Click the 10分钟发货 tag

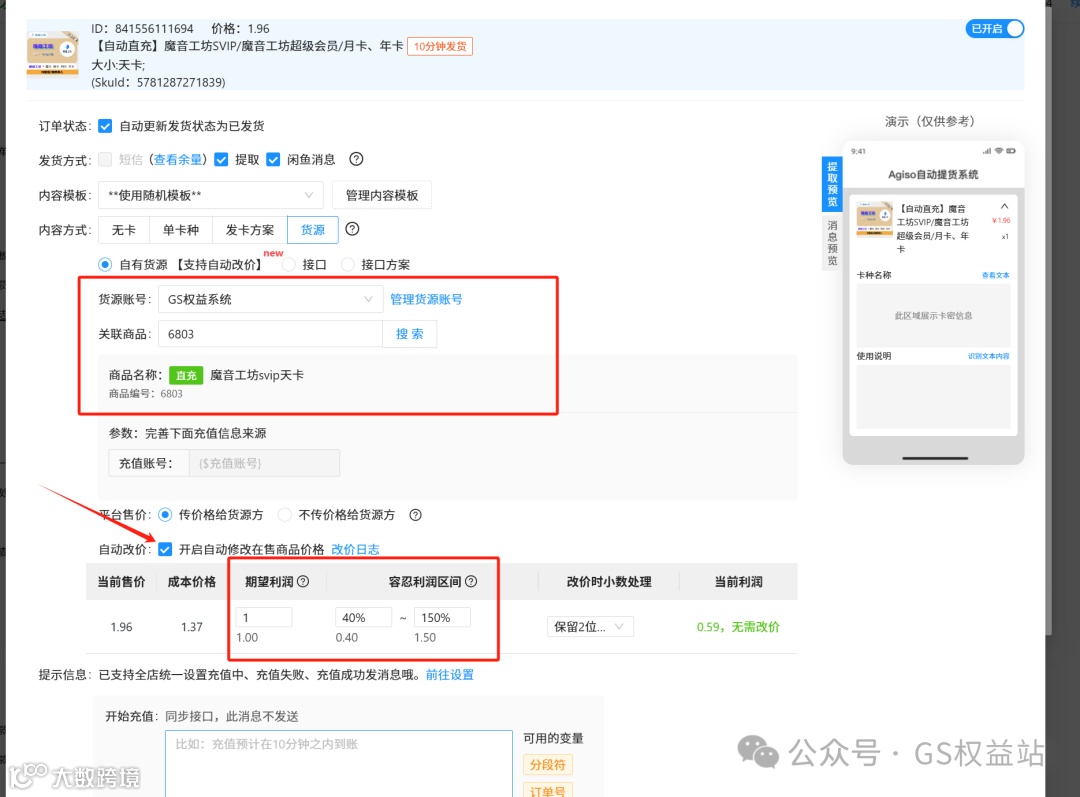440,46
